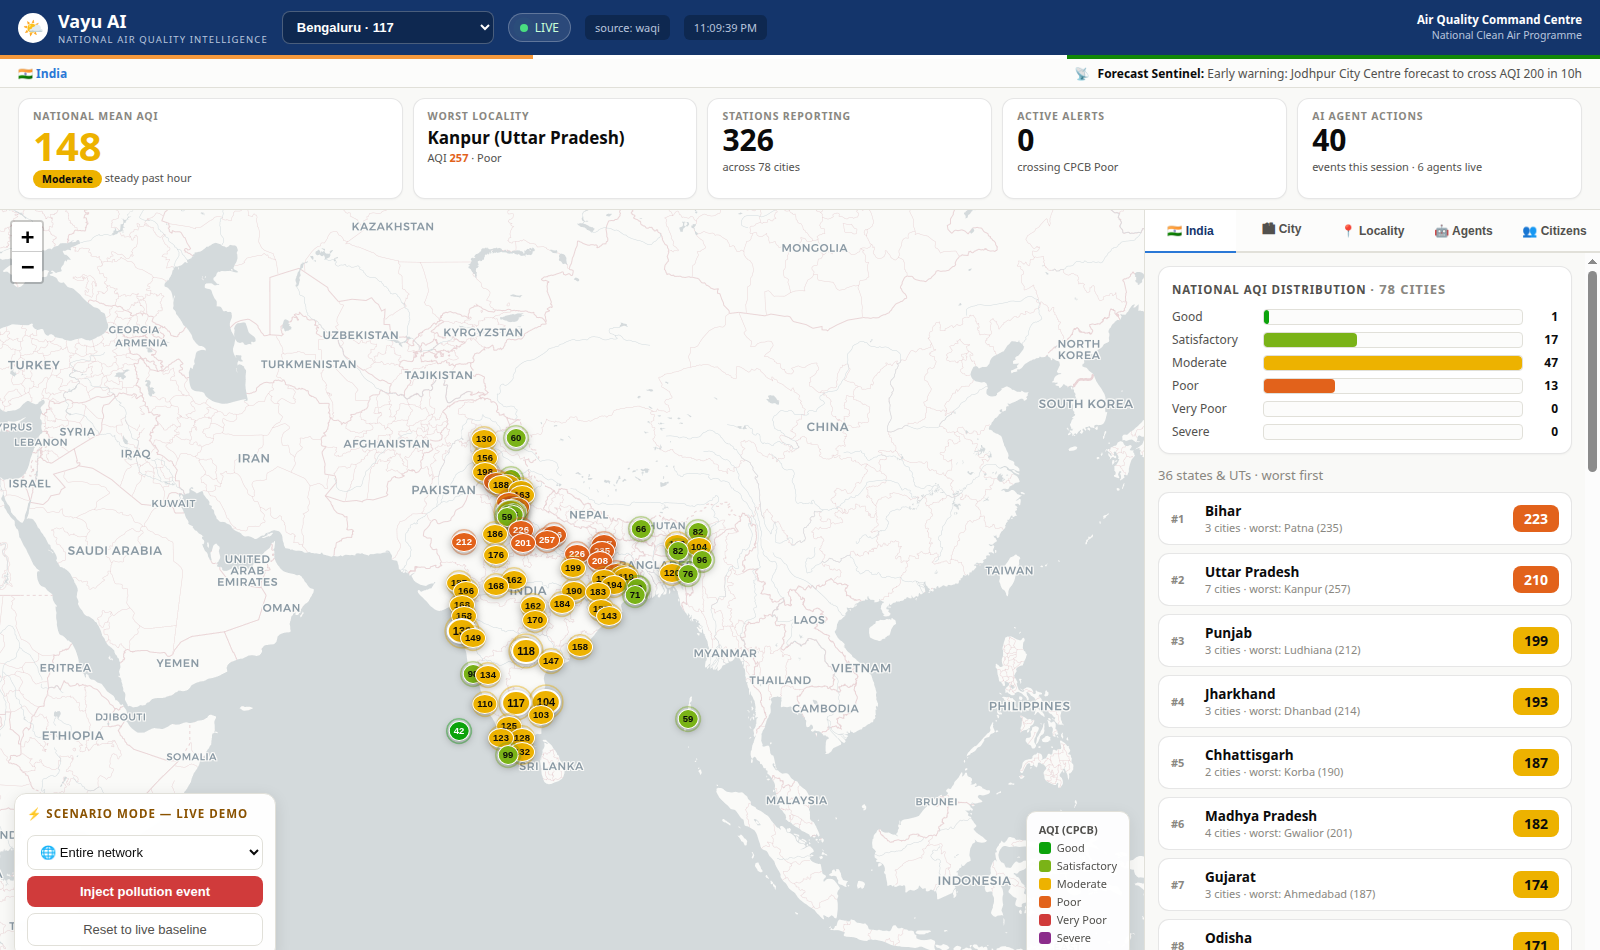This screenshot has height=950, width=1600.
Task: Open the Entire network scenario dropdown
Action: tap(145, 853)
